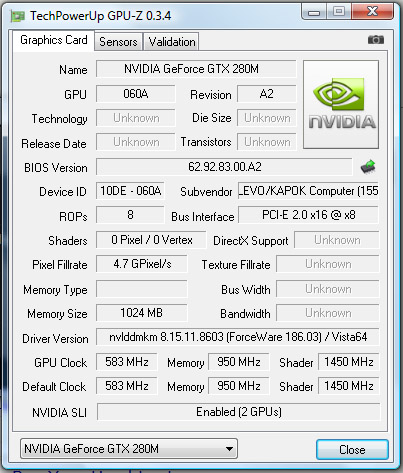Click the Transistors field showing Unknown

tap(266, 142)
